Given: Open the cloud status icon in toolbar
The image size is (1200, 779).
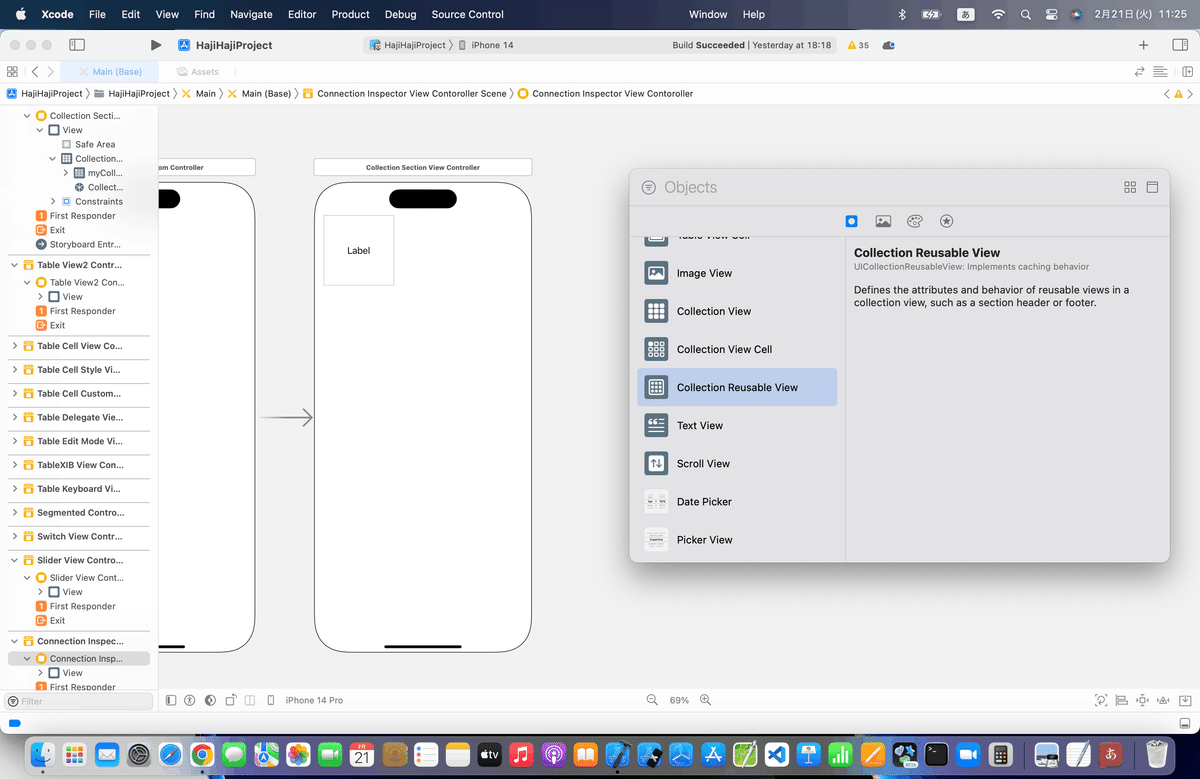Looking at the screenshot, I should pos(889,45).
